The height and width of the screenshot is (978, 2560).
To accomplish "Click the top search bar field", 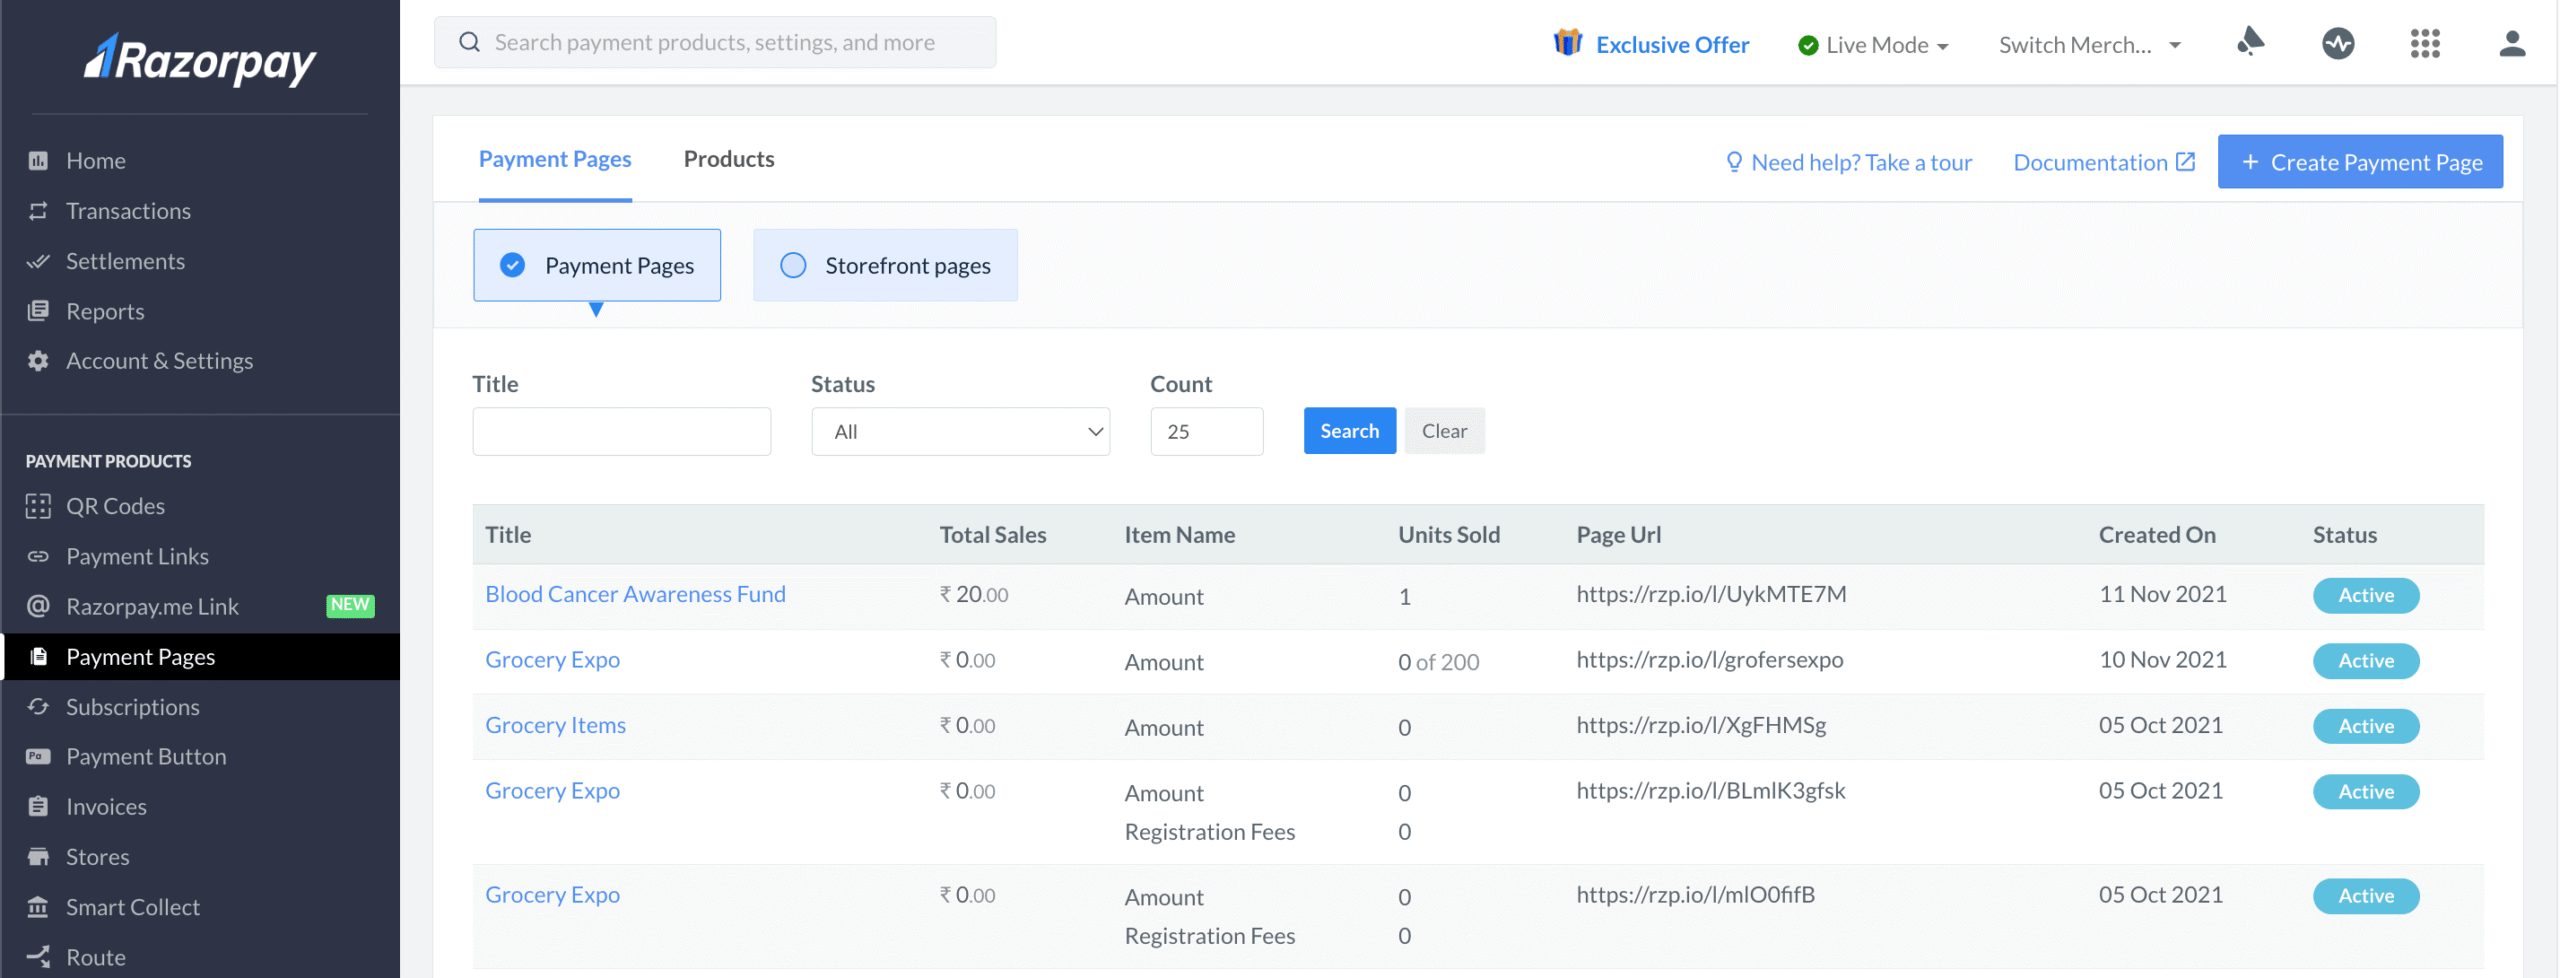I will pos(715,42).
